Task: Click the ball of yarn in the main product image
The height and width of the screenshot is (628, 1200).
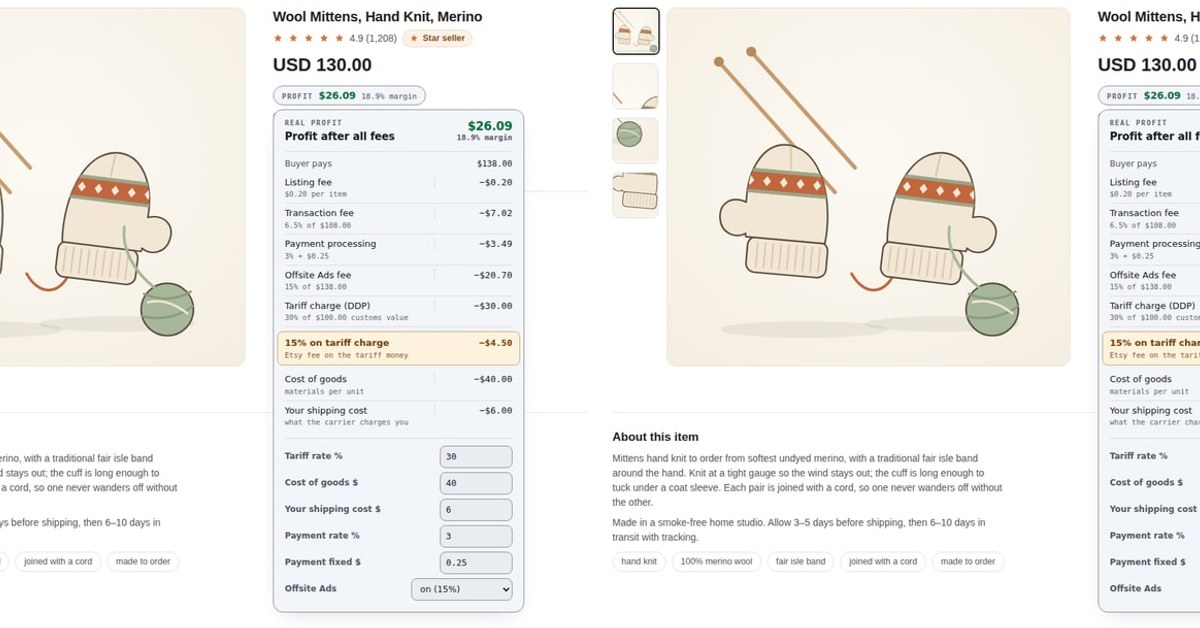Action: [991, 307]
